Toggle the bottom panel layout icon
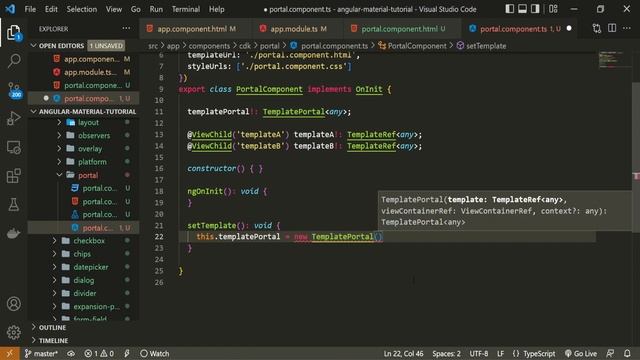Image resolution: width=640 pixels, height=360 pixels. click(522, 9)
